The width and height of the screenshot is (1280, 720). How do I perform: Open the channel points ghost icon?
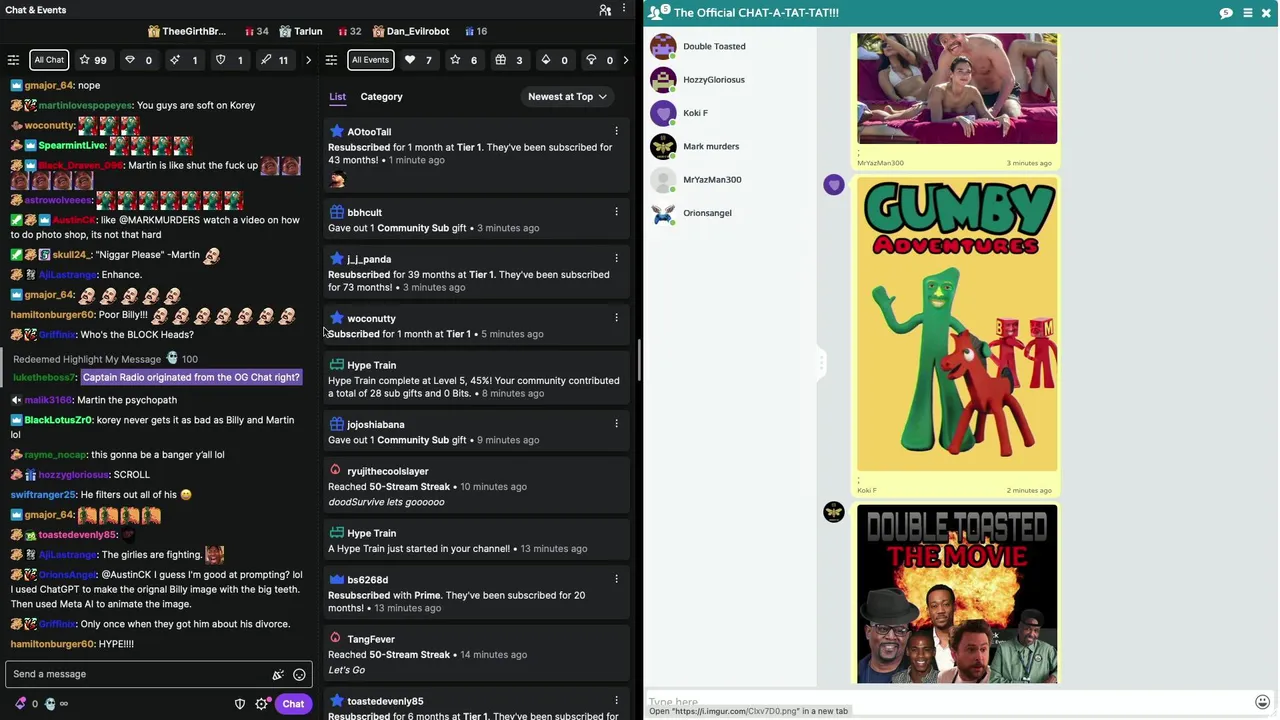point(50,704)
